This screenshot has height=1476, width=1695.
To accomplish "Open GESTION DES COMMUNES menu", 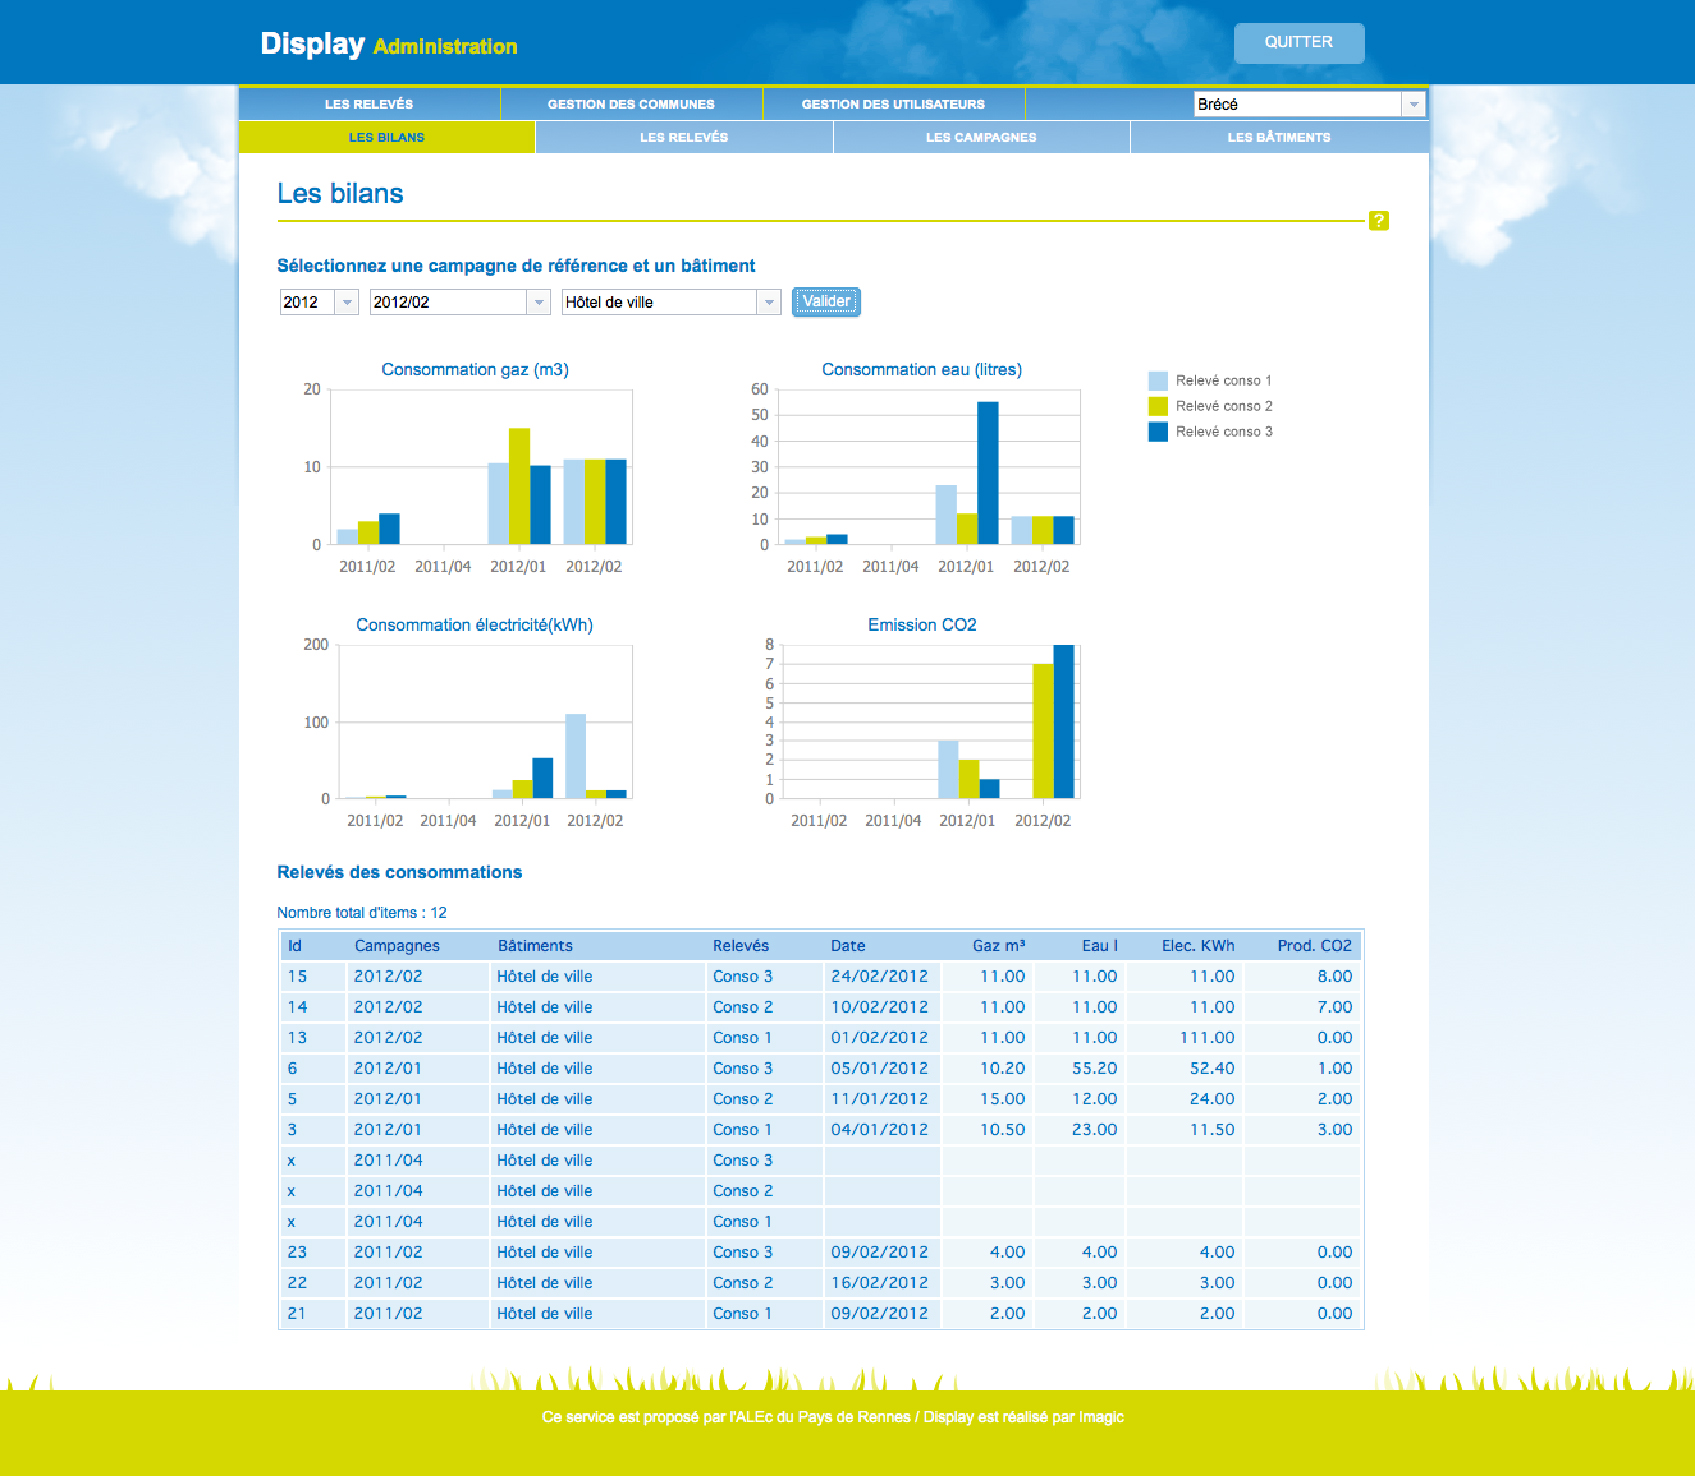I will pos(631,104).
